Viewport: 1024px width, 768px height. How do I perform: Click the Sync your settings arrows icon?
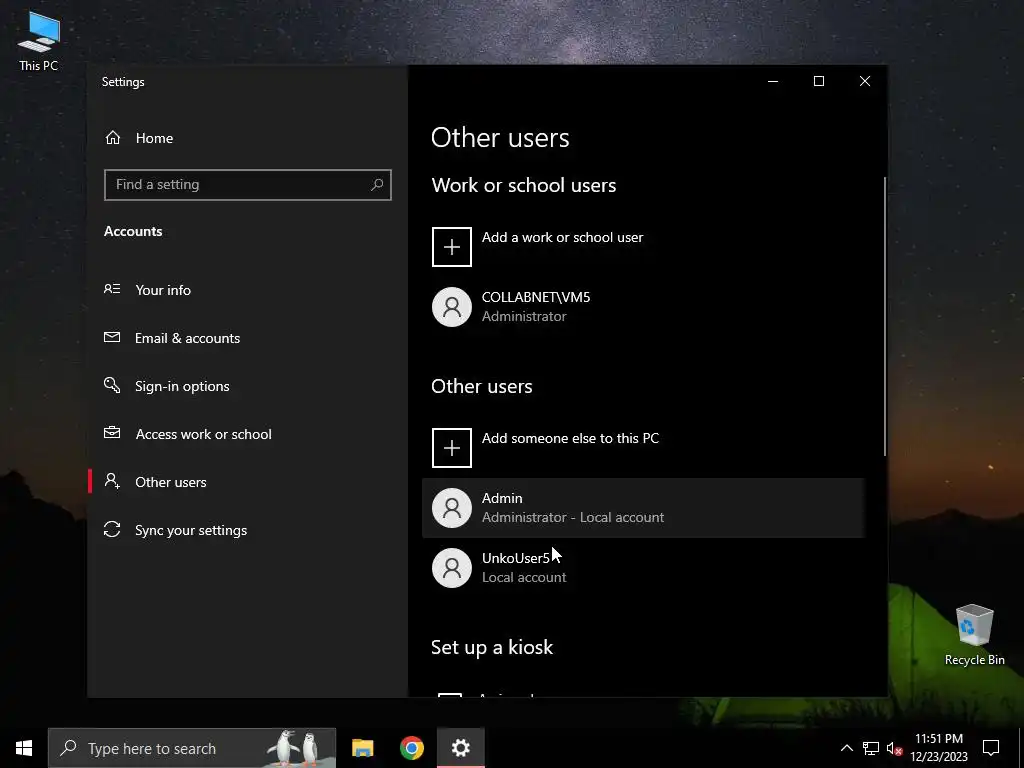click(x=112, y=530)
